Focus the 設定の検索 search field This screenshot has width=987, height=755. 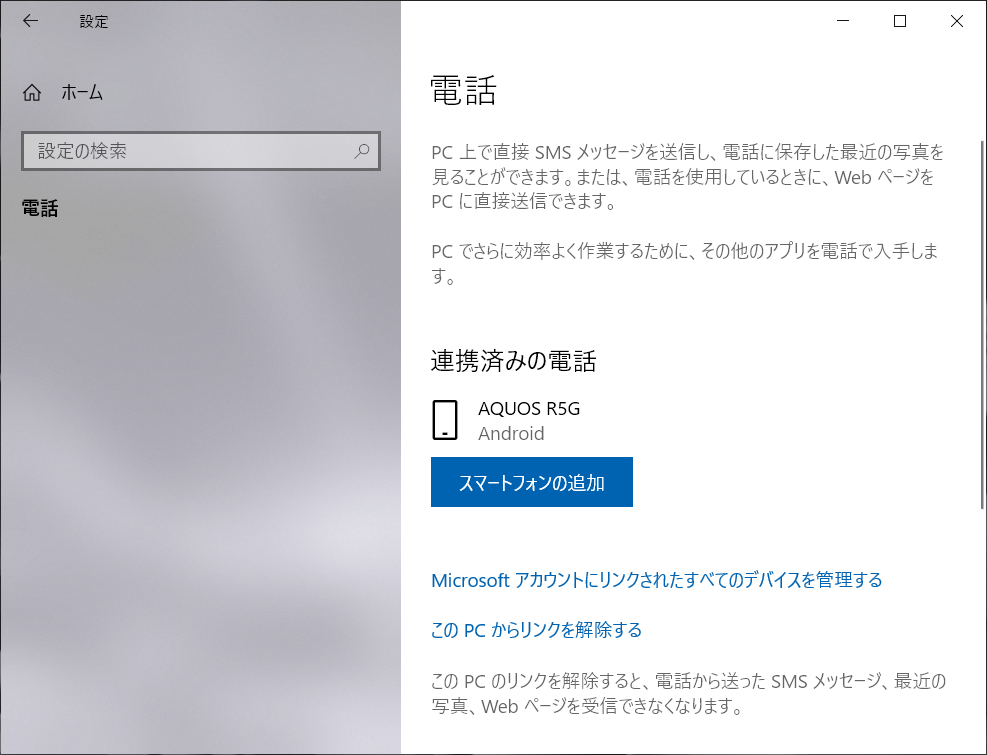201,151
